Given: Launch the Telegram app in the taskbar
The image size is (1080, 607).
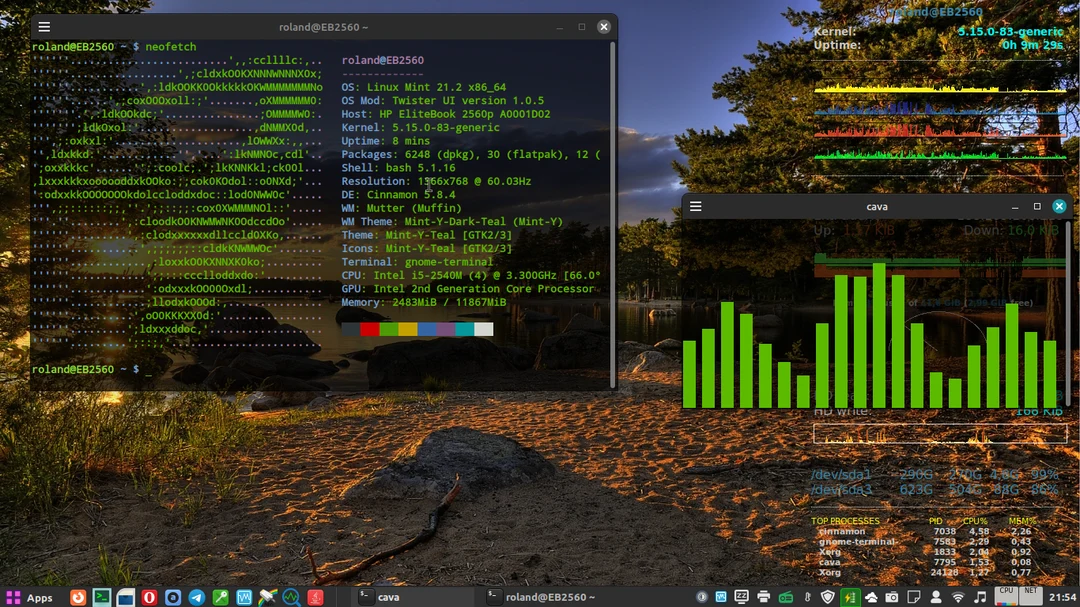Looking at the screenshot, I should [194, 595].
